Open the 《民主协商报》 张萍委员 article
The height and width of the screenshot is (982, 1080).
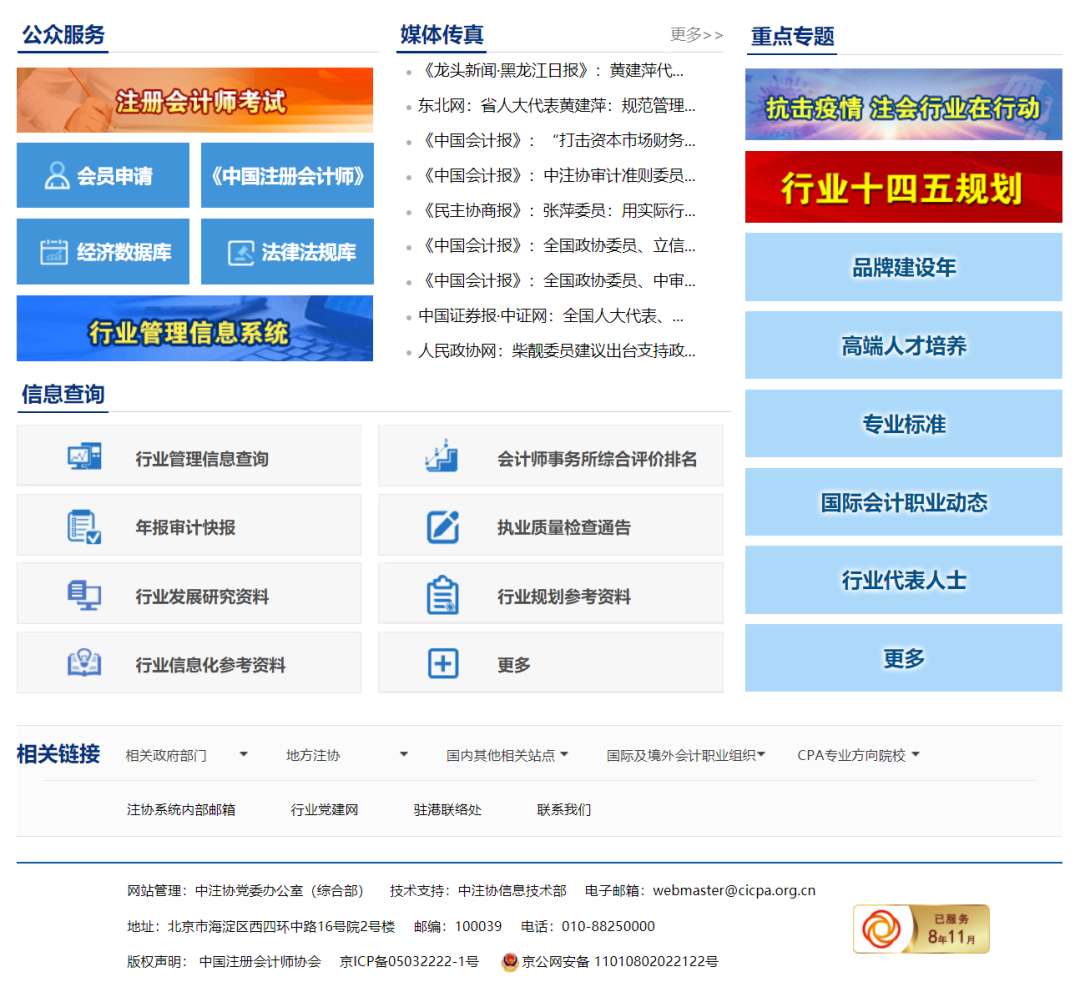pos(557,211)
